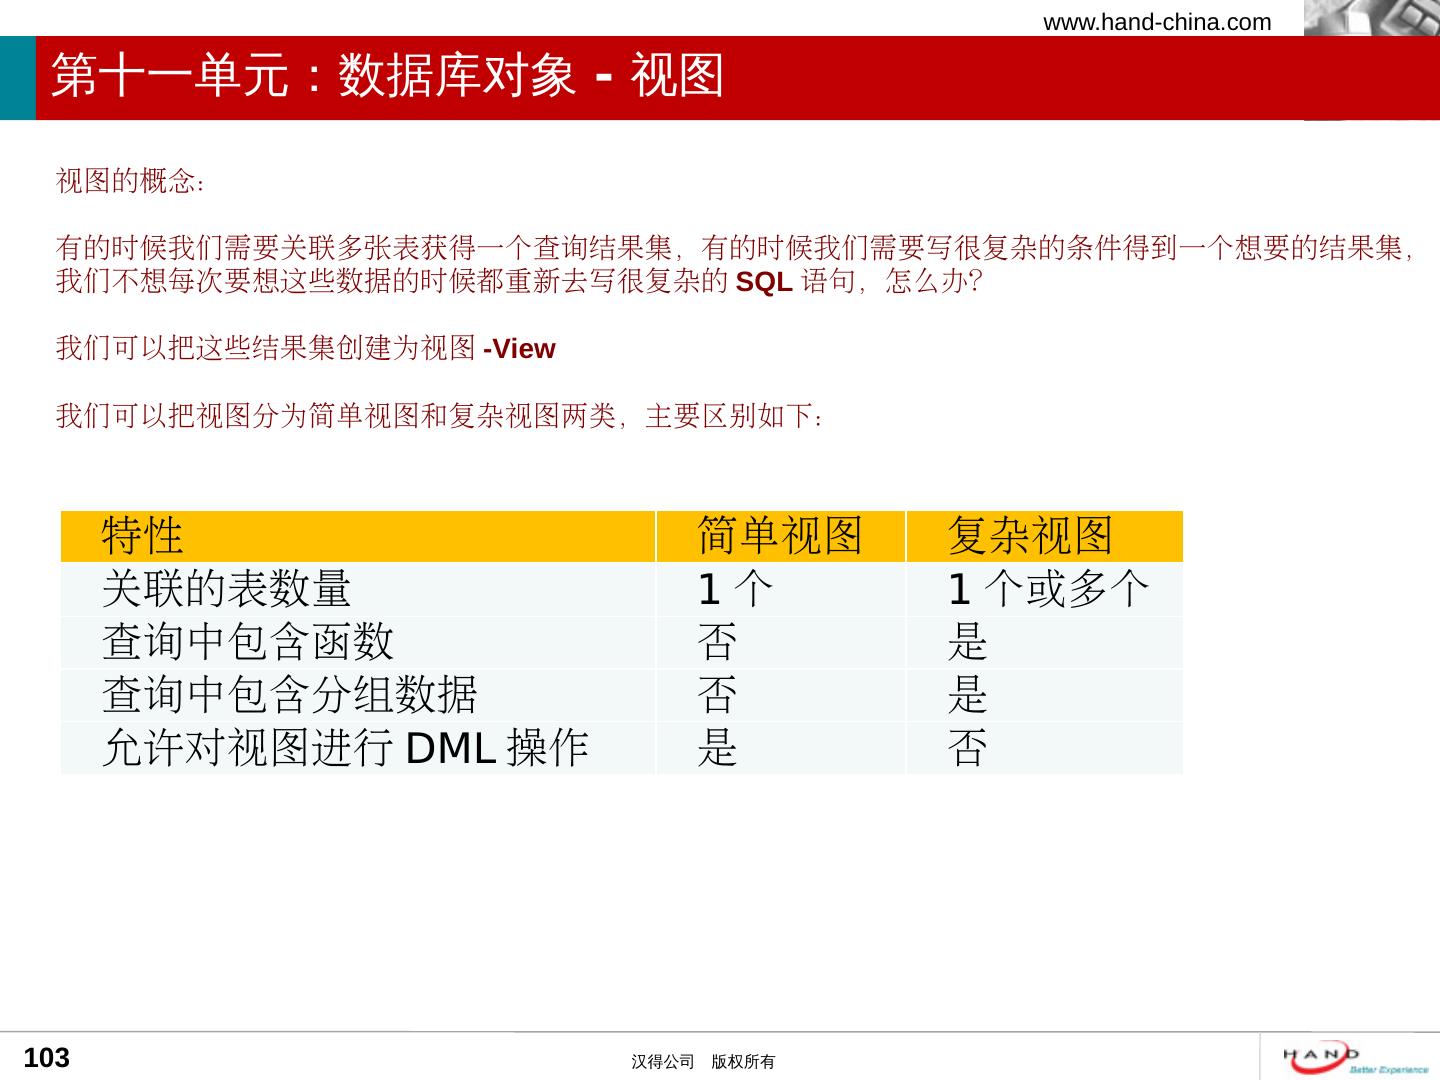
Task: Click 复杂视图 "是" in the 查询中包含函数 row
Action: pos(1045,642)
